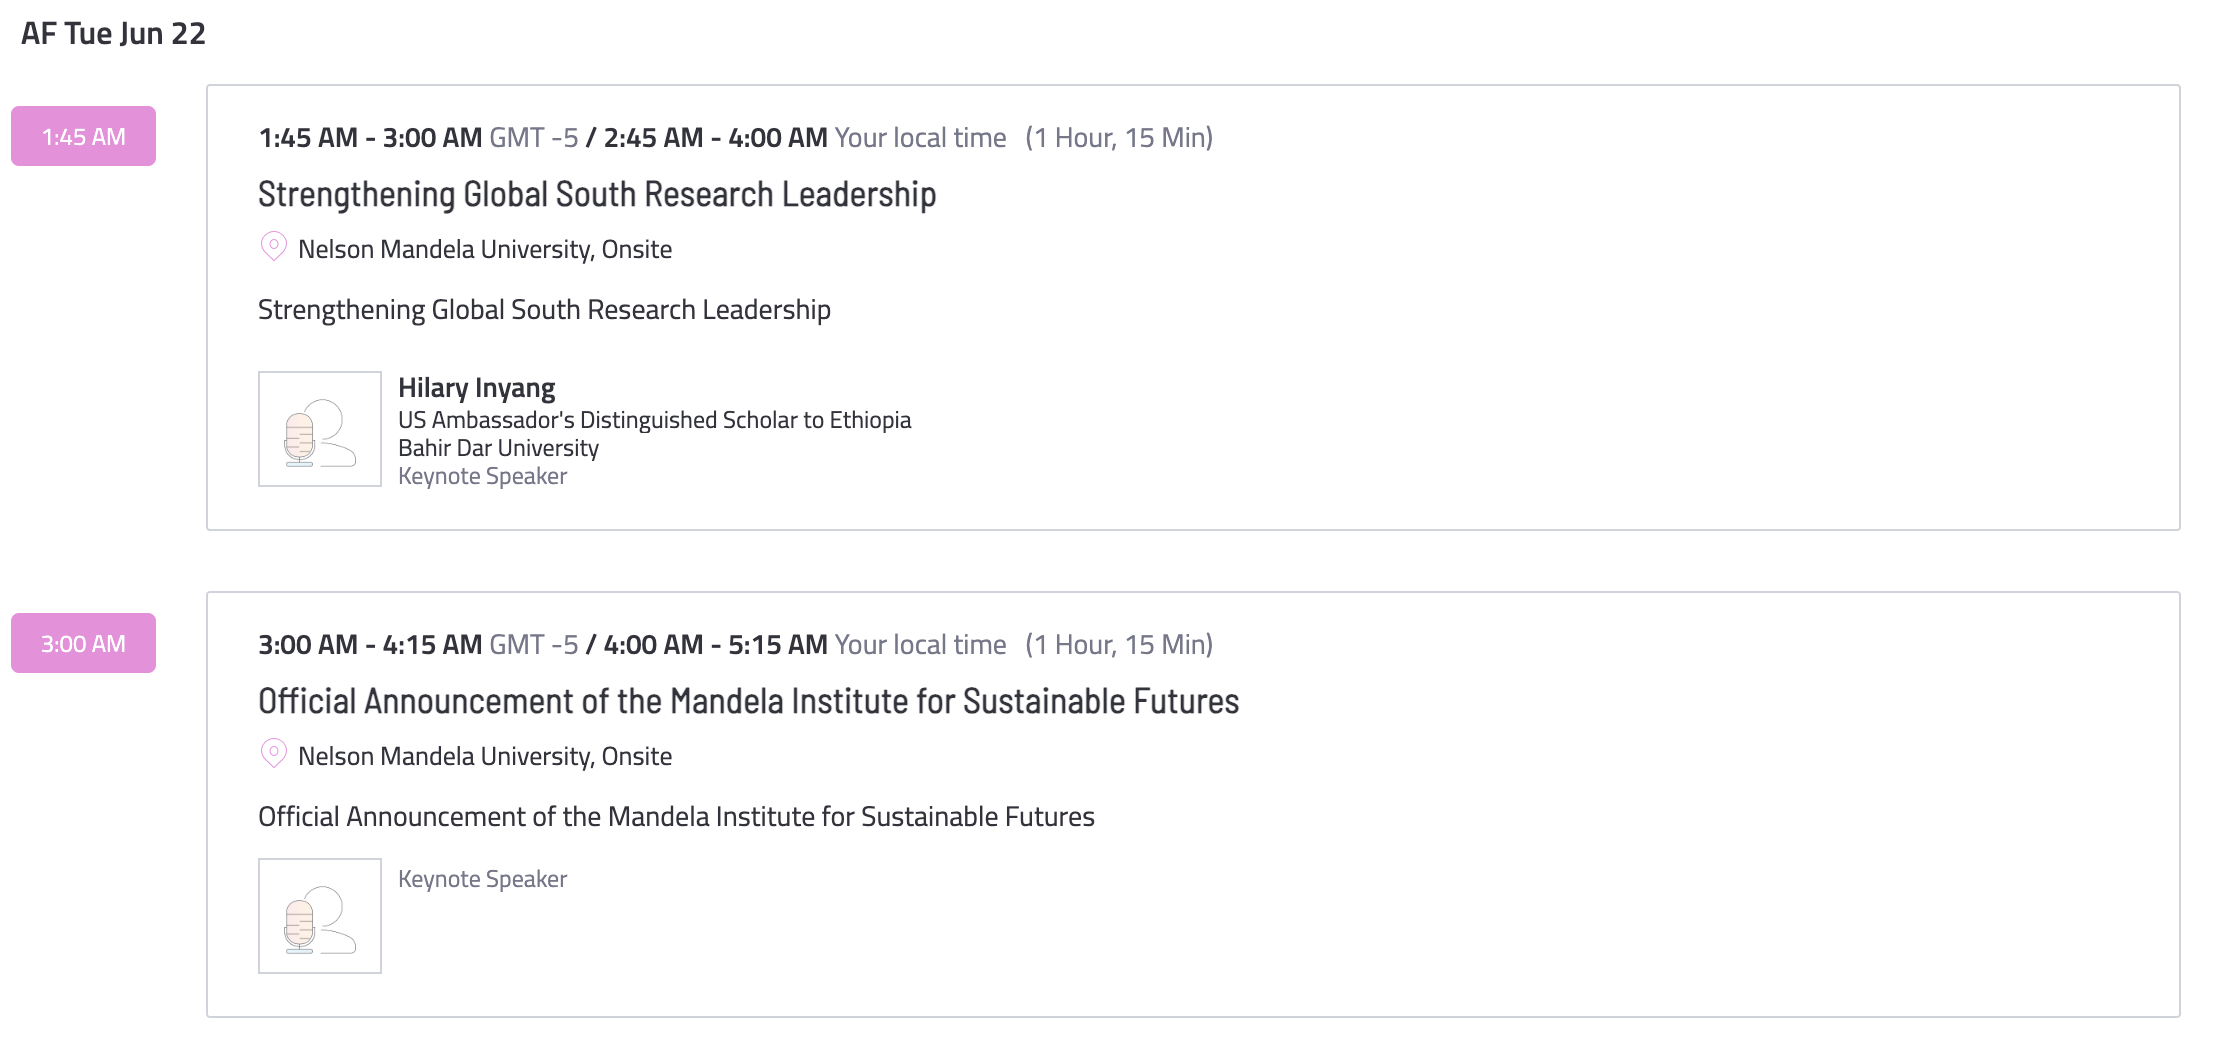
Task: Select the 1:45 AM time badge
Action: point(83,136)
